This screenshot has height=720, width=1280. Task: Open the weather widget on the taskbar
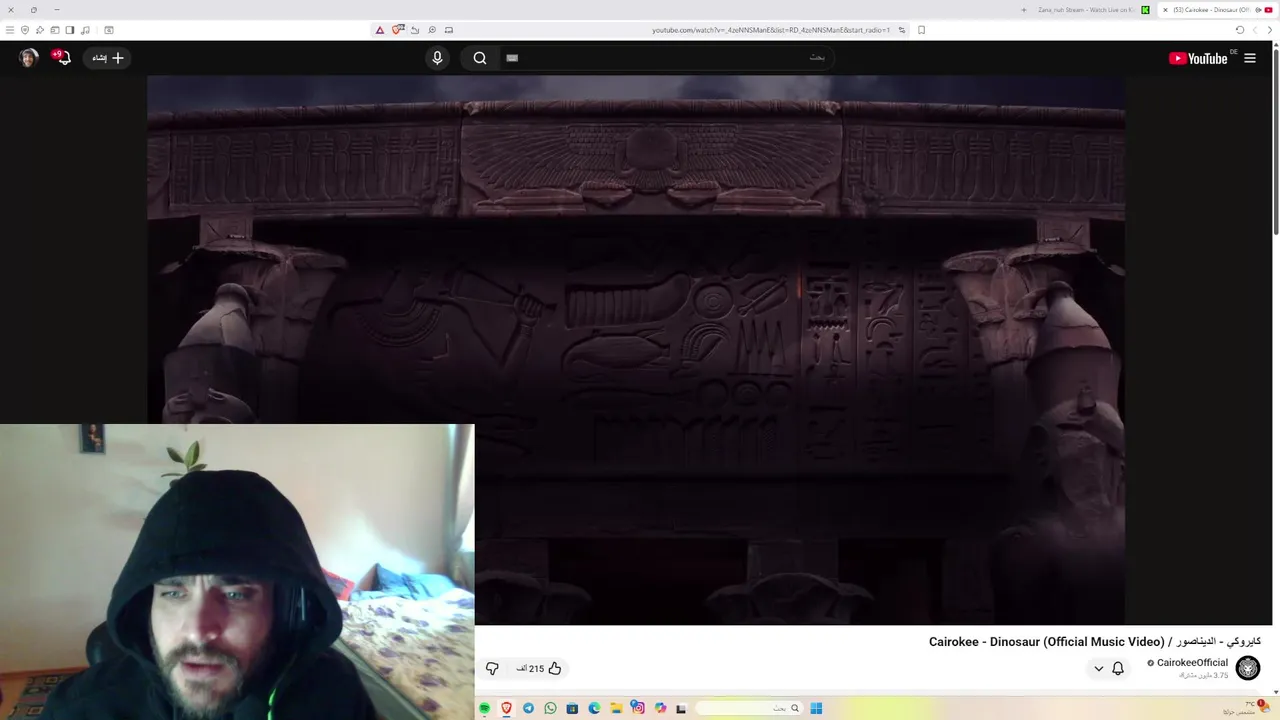(x=1248, y=708)
